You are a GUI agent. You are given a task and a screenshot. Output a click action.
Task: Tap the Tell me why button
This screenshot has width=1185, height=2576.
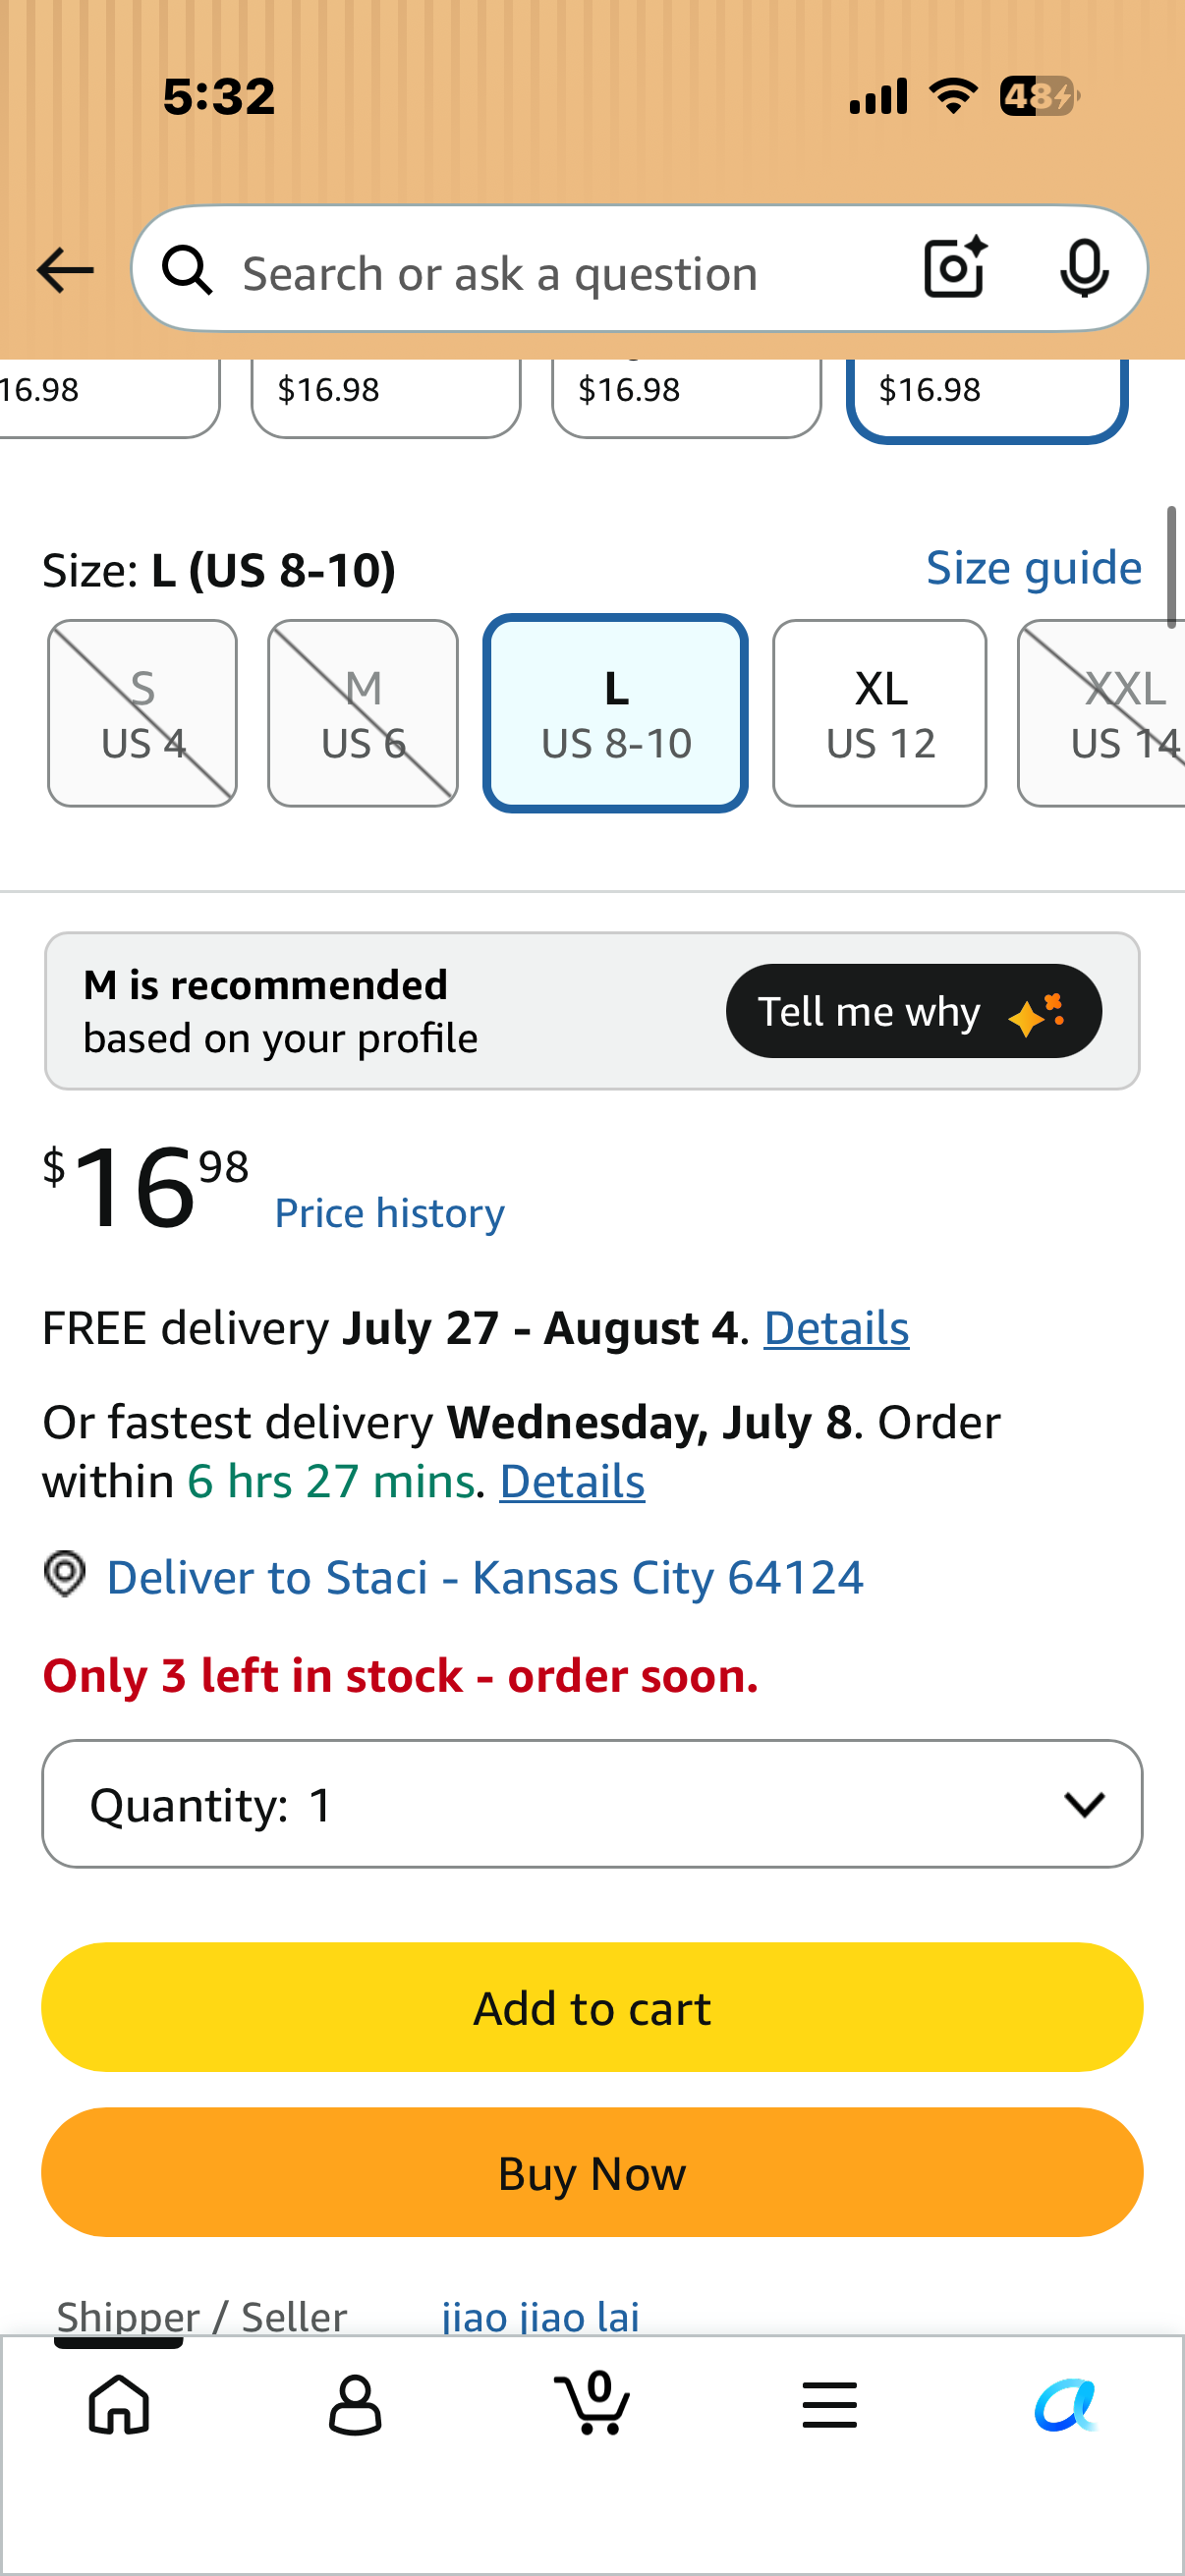tap(914, 1011)
